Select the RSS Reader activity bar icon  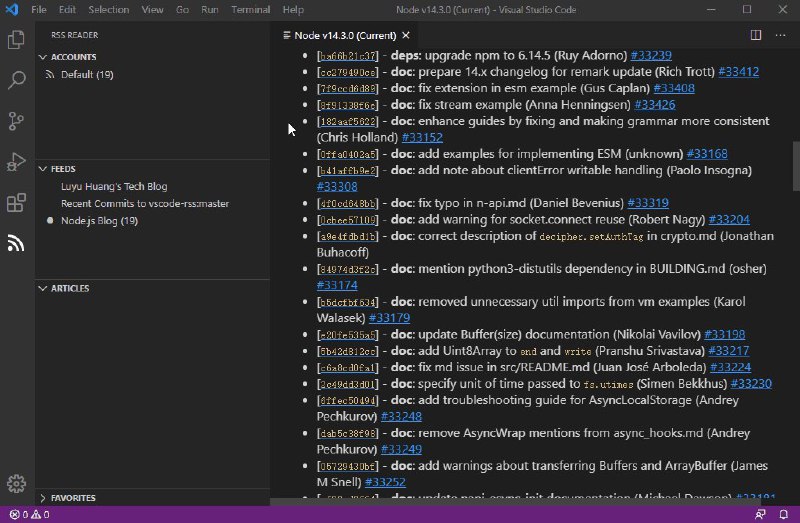[16, 243]
